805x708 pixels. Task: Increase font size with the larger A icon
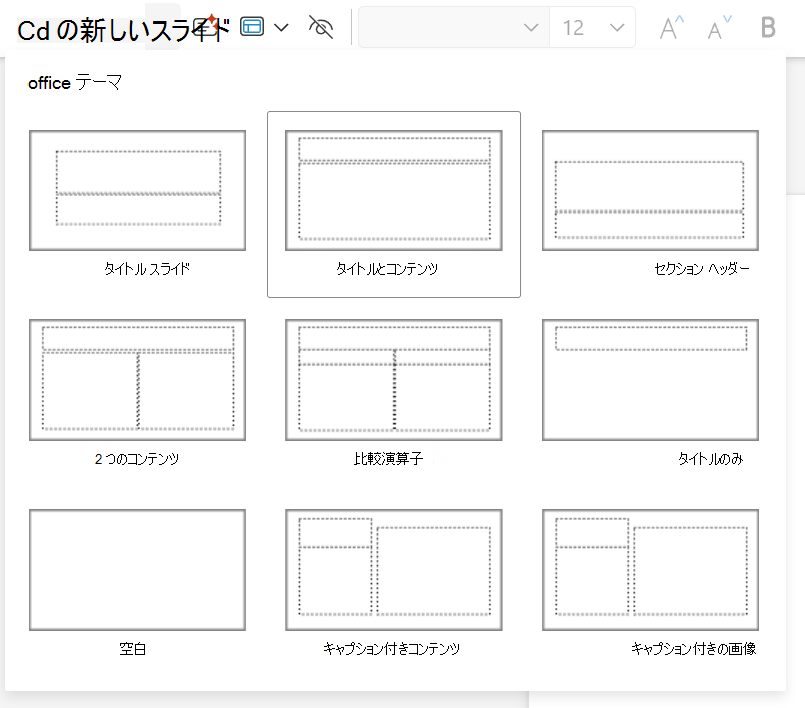[672, 27]
